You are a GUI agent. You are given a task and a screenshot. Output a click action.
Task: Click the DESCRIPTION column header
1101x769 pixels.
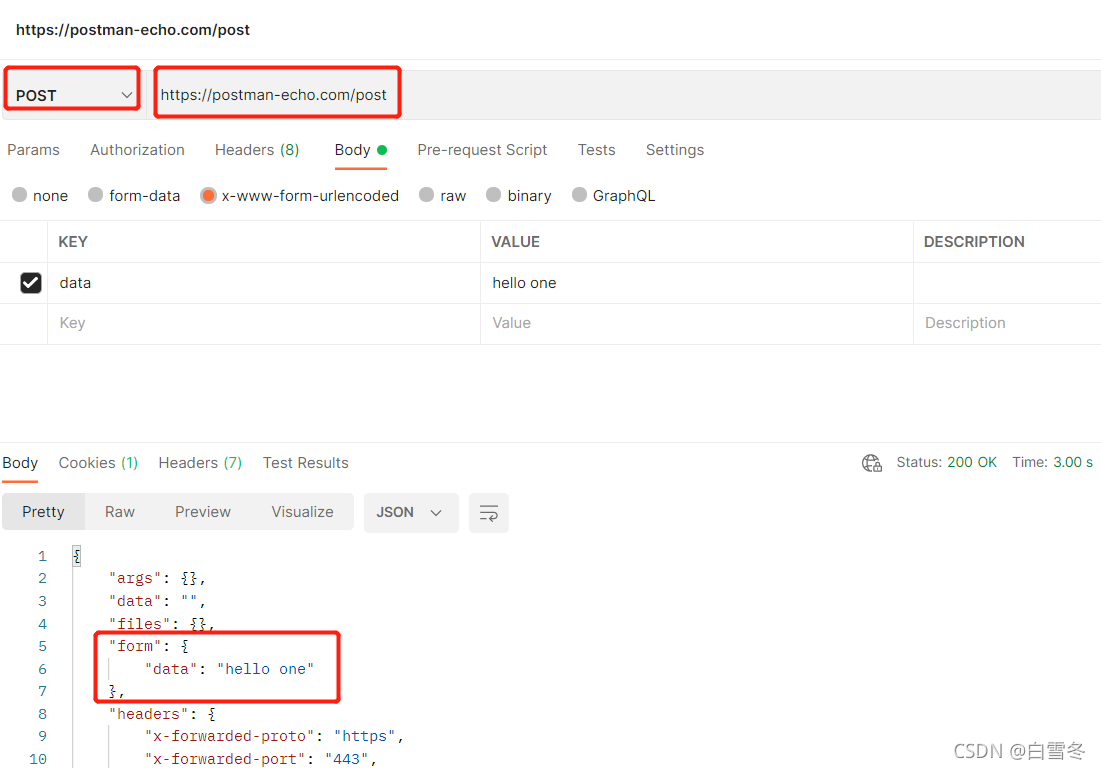[x=974, y=242]
